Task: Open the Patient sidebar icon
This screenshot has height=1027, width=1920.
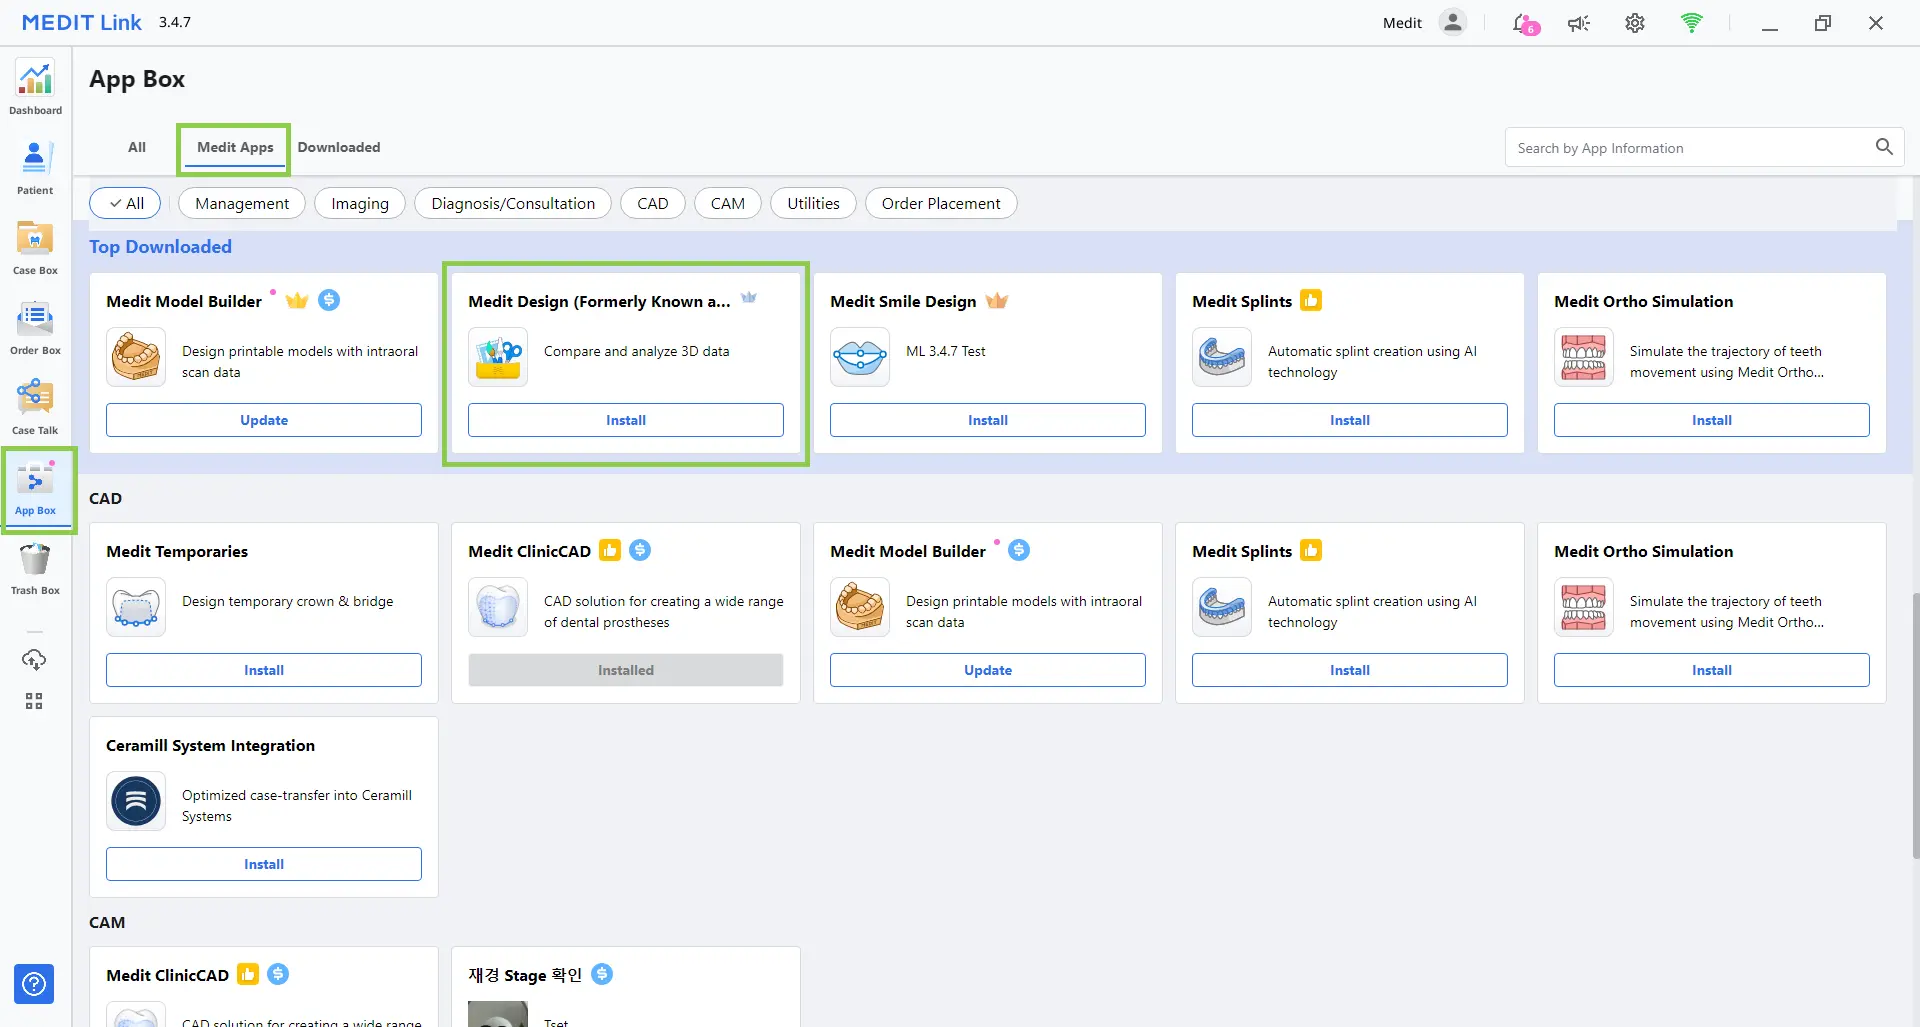Action: (35, 168)
